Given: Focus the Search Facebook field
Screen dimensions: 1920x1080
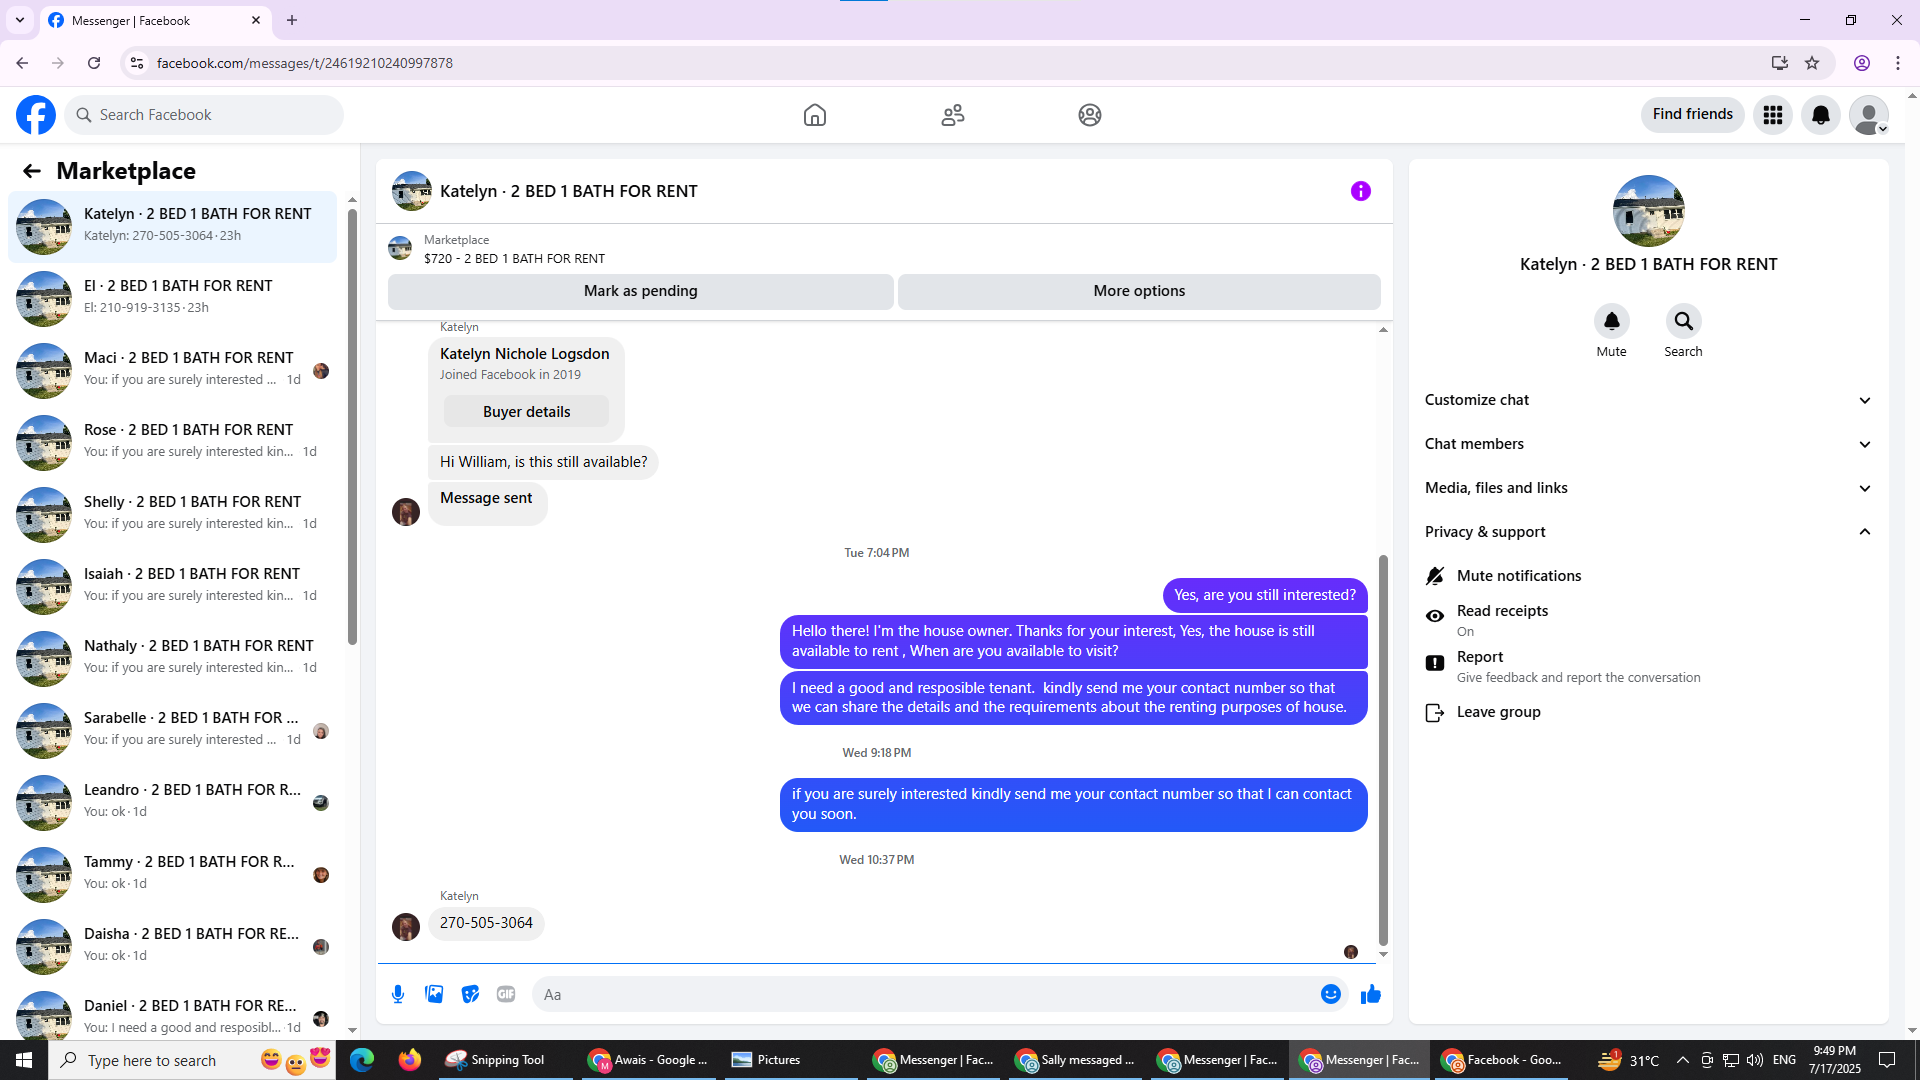Looking at the screenshot, I should point(204,115).
